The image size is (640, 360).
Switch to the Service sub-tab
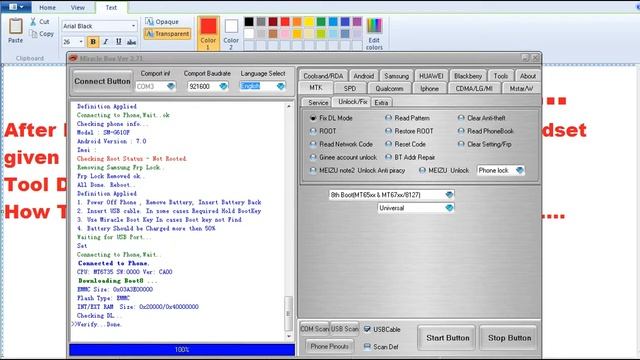coord(318,103)
